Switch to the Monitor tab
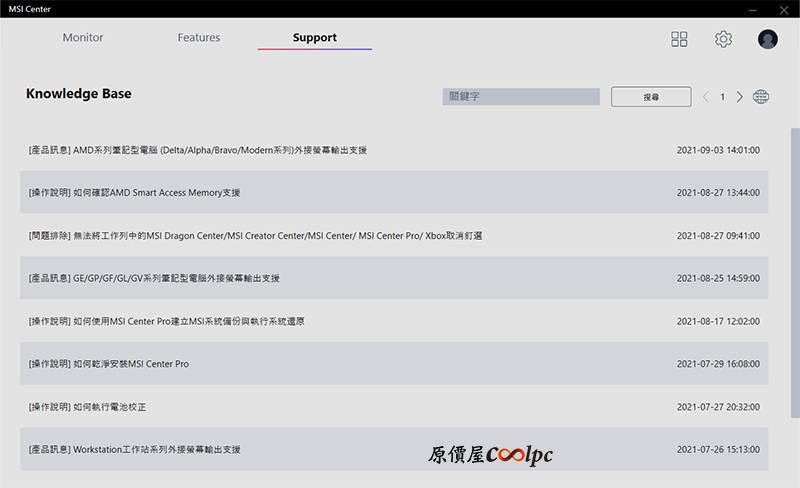Image resolution: width=800 pixels, height=488 pixels. (x=83, y=37)
